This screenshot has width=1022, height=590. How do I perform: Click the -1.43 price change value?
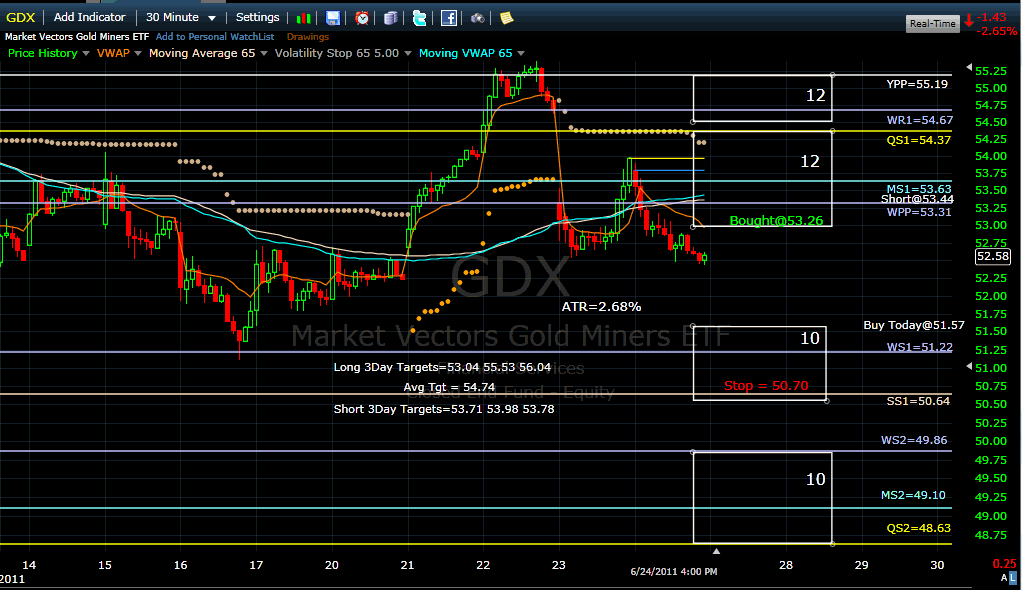click(991, 18)
